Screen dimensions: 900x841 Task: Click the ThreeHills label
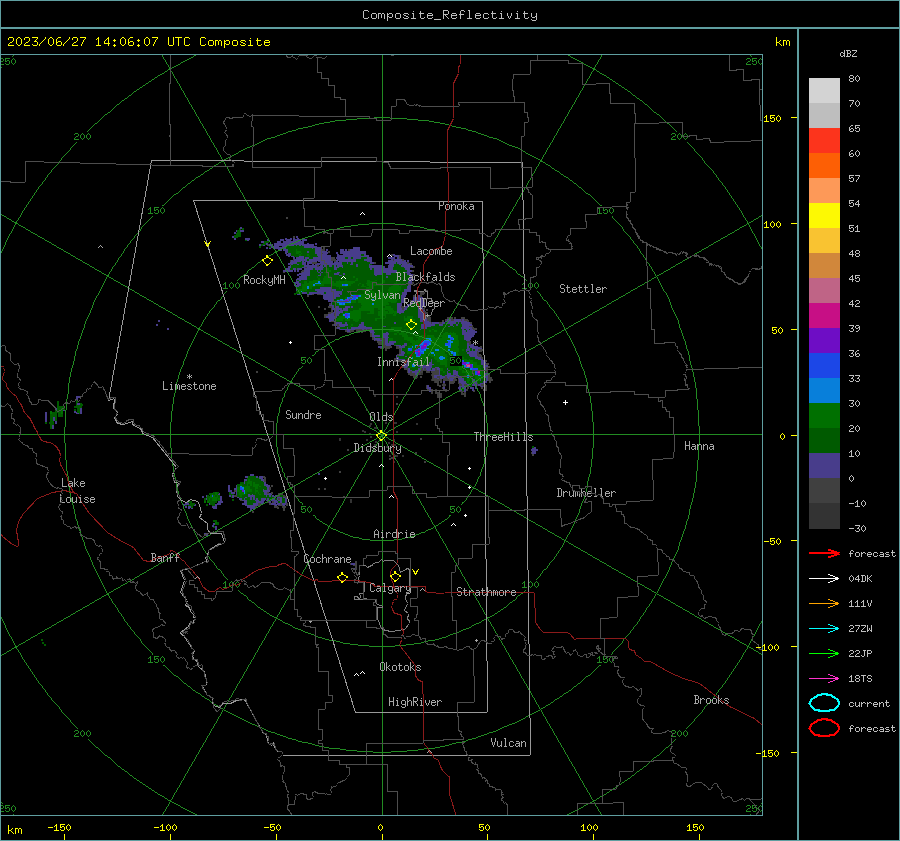pyautogui.click(x=503, y=437)
